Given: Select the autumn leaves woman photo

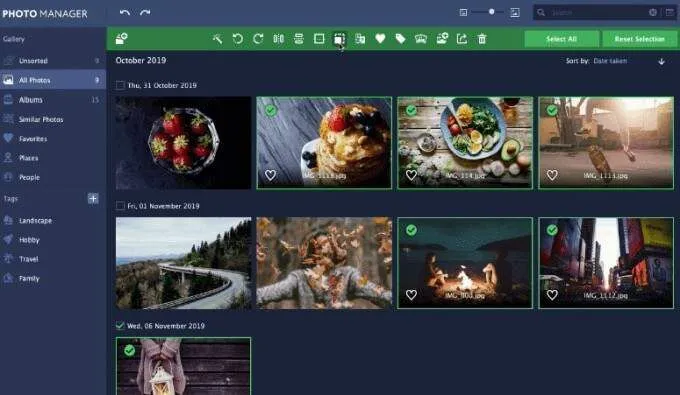Looking at the screenshot, I should pos(324,263).
